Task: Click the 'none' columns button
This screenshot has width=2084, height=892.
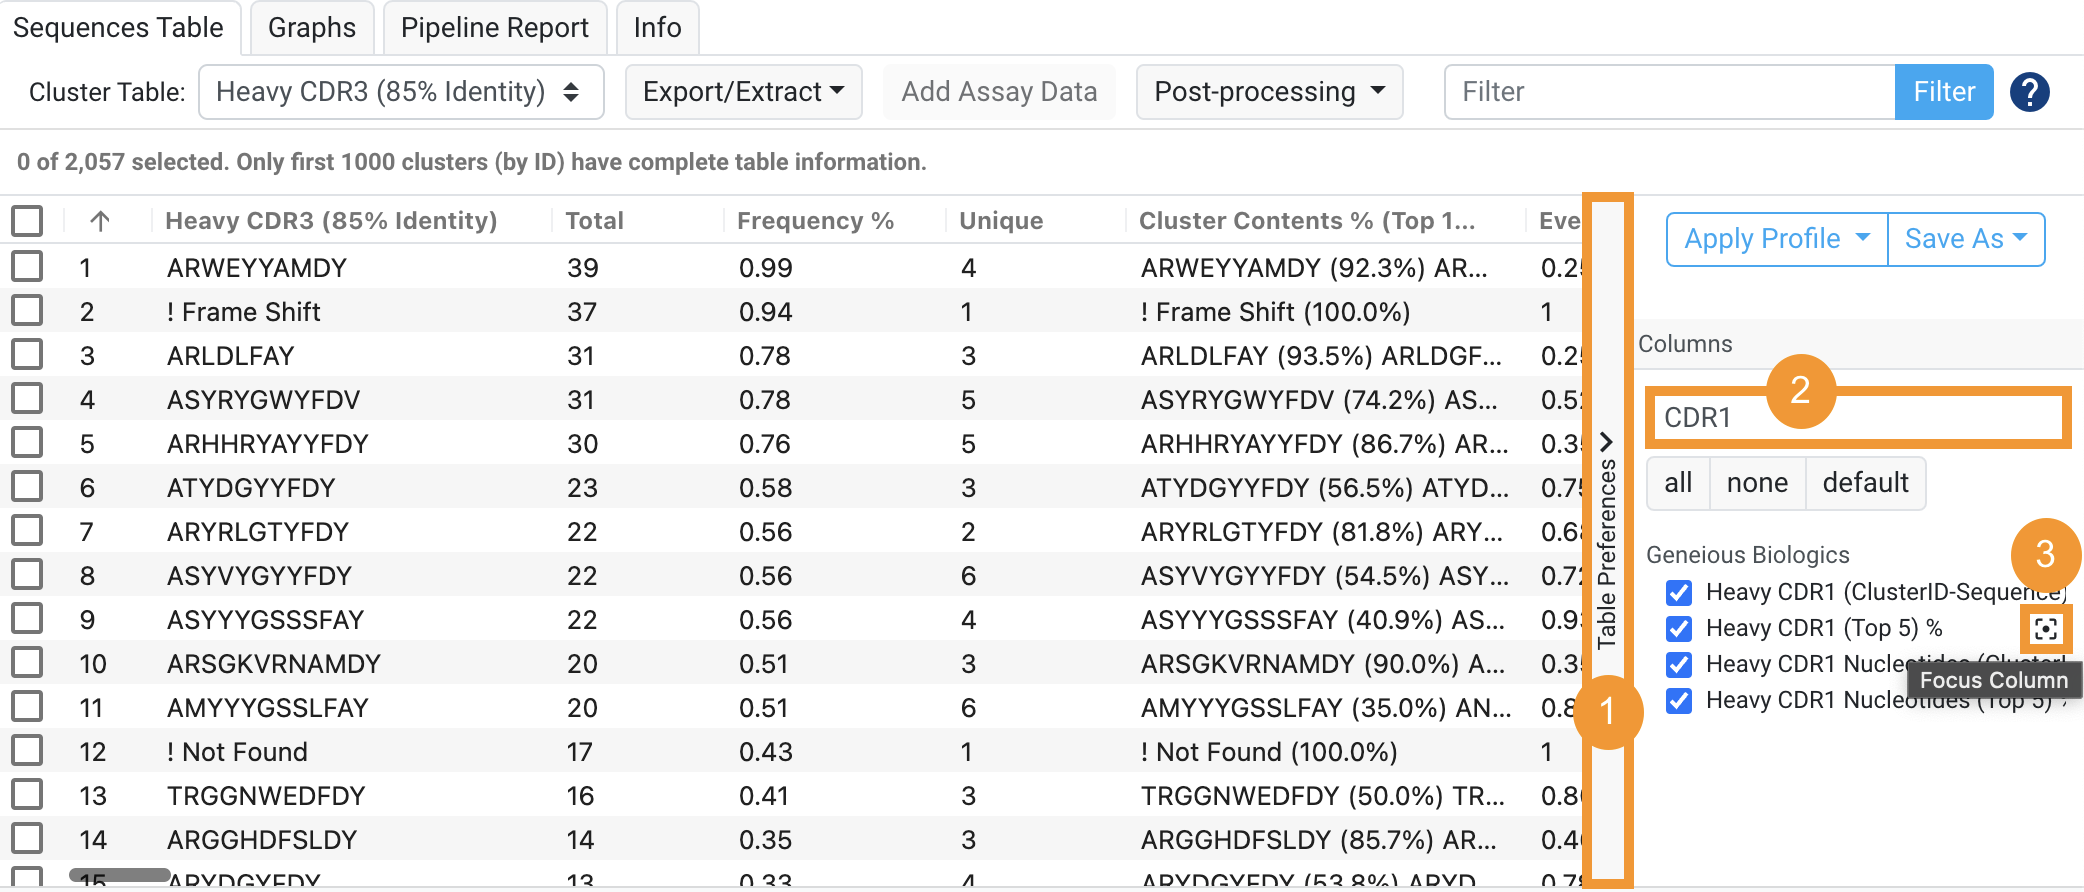Action: point(1757,483)
